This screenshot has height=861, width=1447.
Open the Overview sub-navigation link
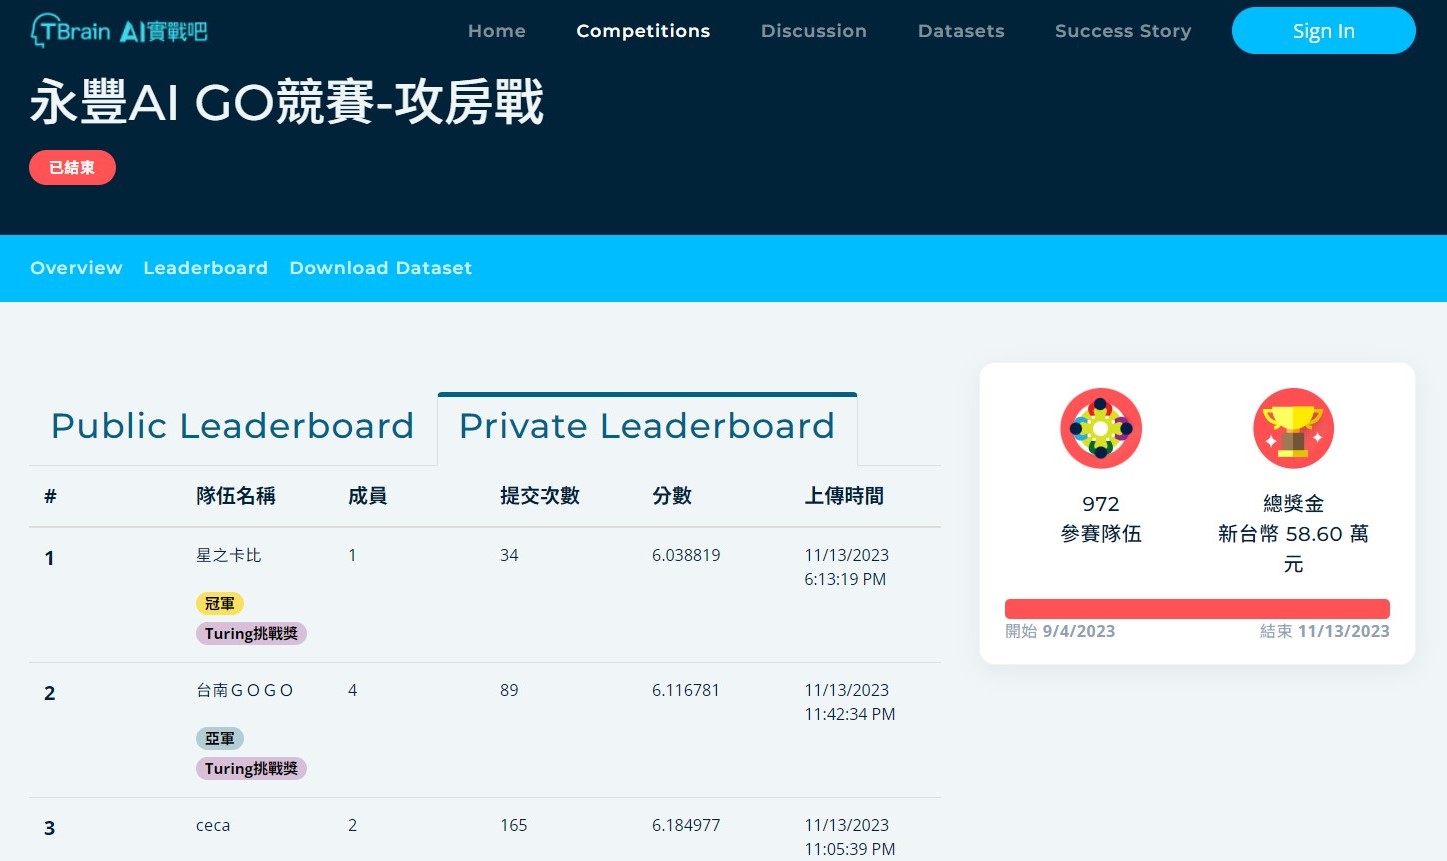(76, 268)
